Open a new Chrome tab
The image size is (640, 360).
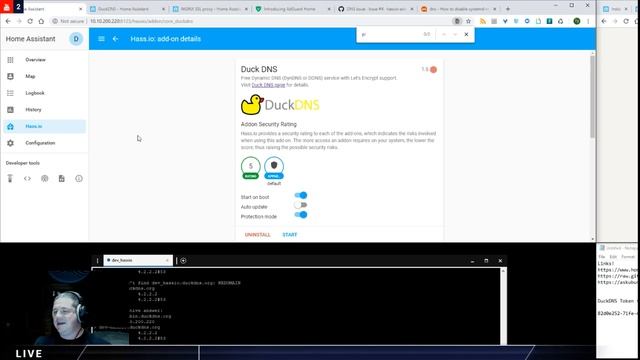pyautogui.click(x=508, y=9)
